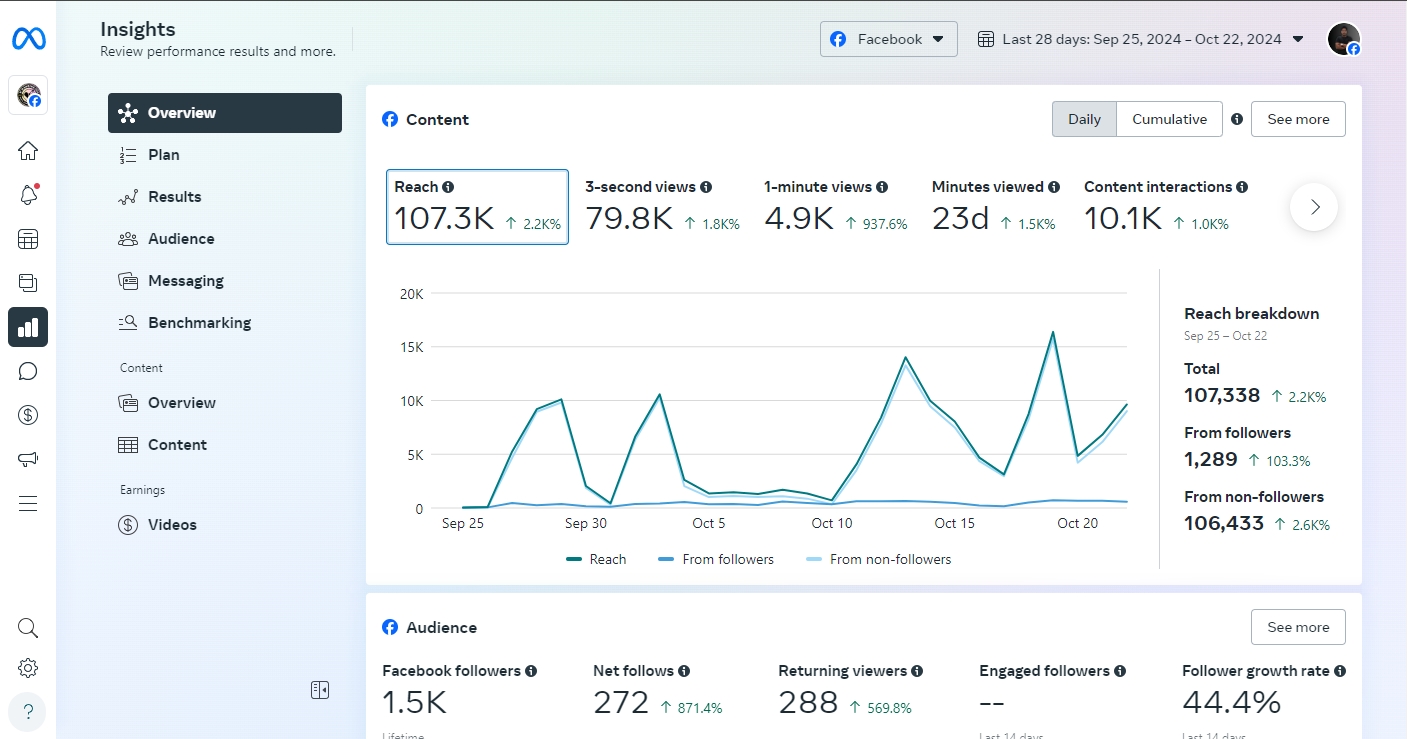The width and height of the screenshot is (1407, 739).
Task: Select the Insights bar chart icon
Action: point(28,327)
